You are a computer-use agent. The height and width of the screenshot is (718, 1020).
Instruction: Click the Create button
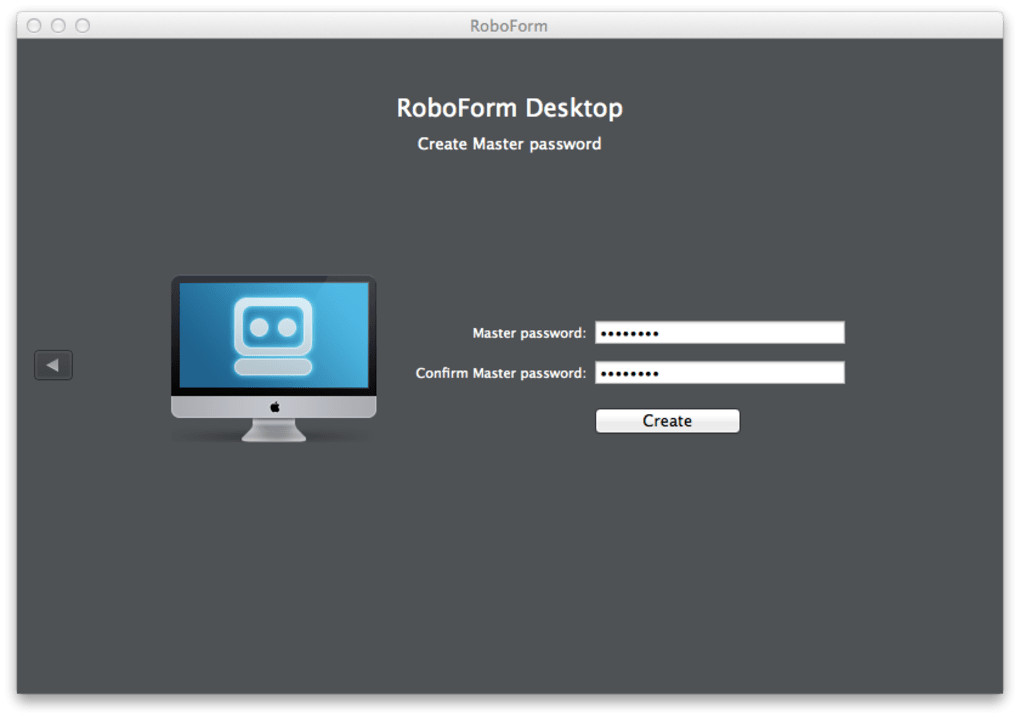tap(667, 421)
